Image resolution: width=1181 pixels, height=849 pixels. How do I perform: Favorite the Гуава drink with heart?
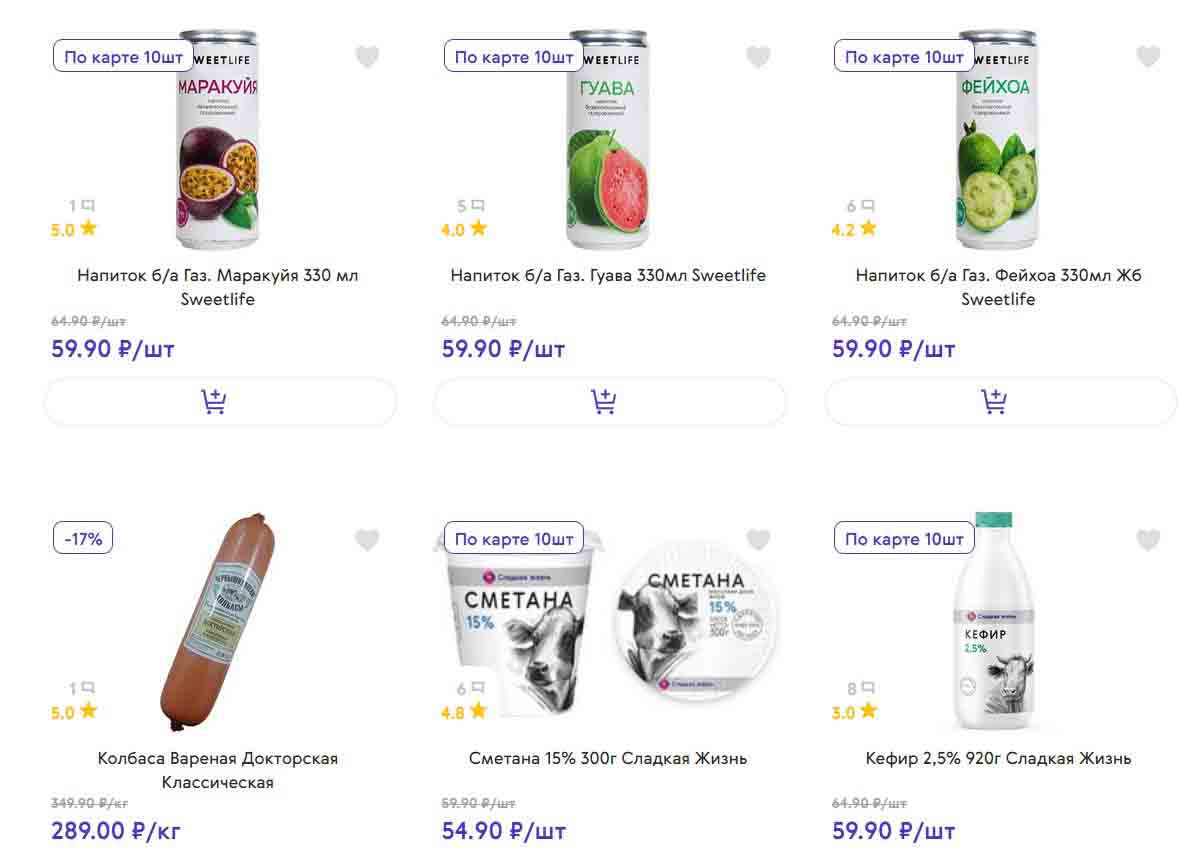coord(758,57)
